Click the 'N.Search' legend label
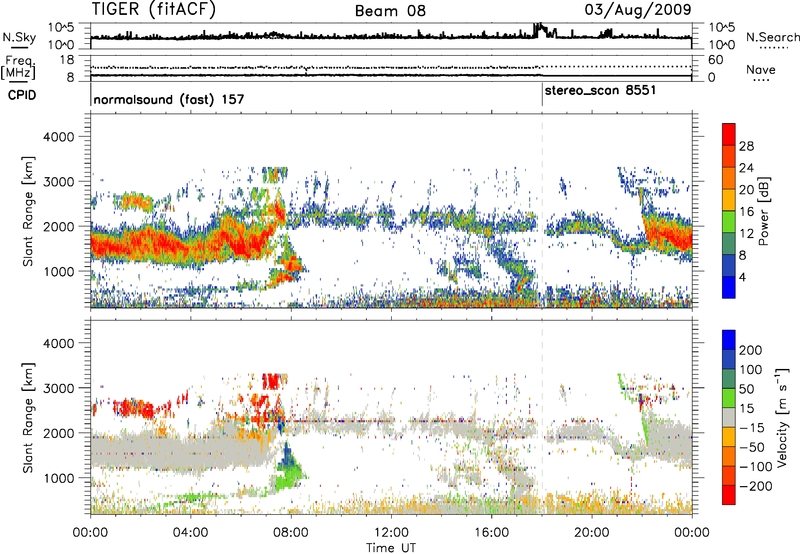Viewport: 800px width, 554px height. pos(772,37)
